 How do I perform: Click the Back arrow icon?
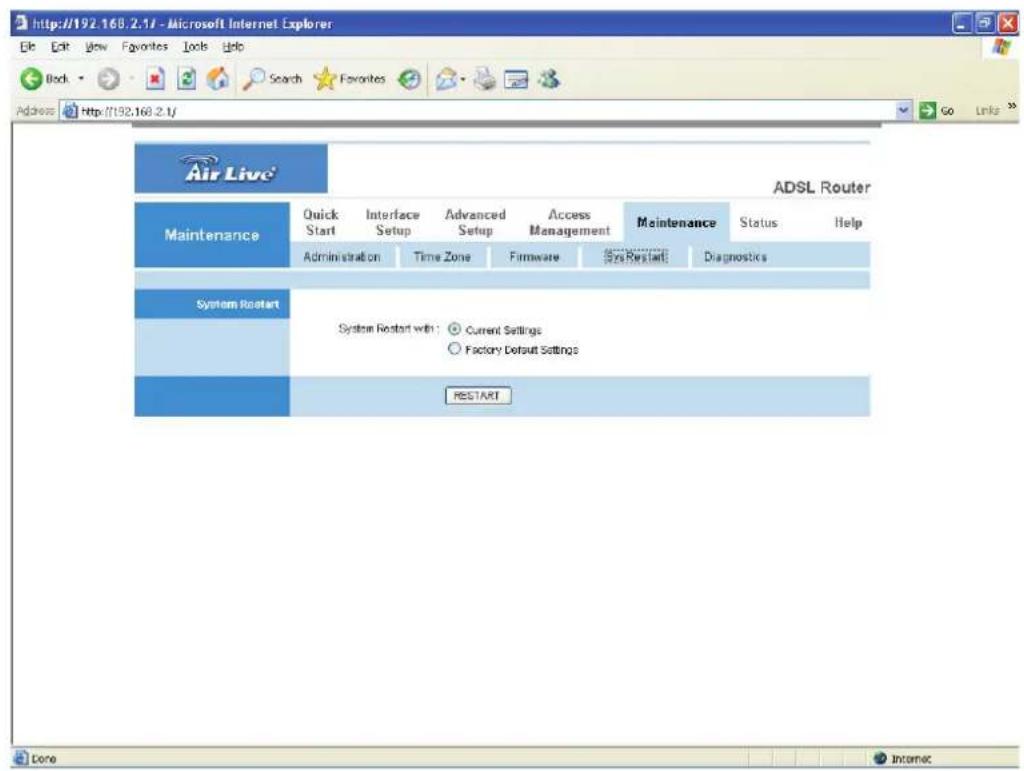pyautogui.click(x=31, y=79)
